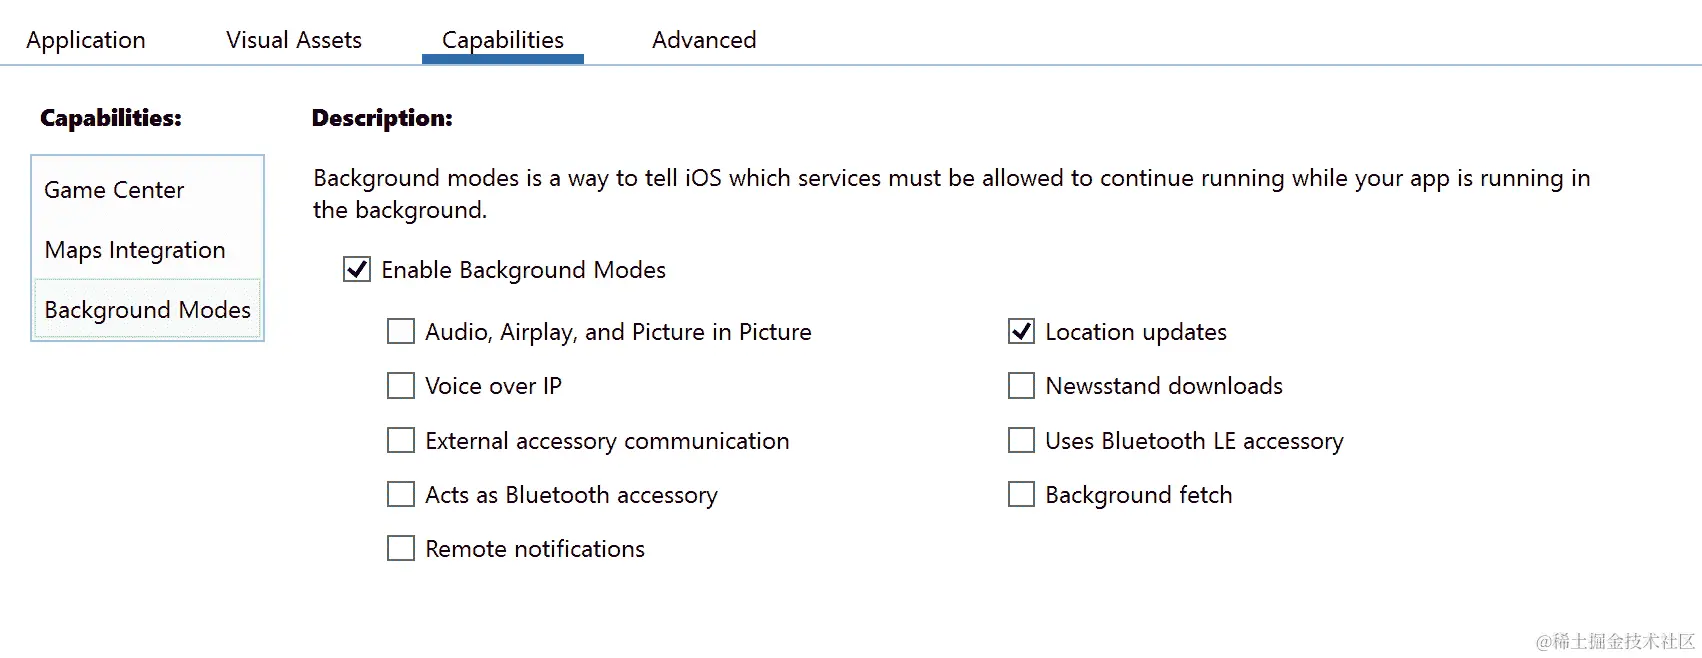Open the Visual Assets tab
This screenshot has height=658, width=1702.
pos(294,40)
